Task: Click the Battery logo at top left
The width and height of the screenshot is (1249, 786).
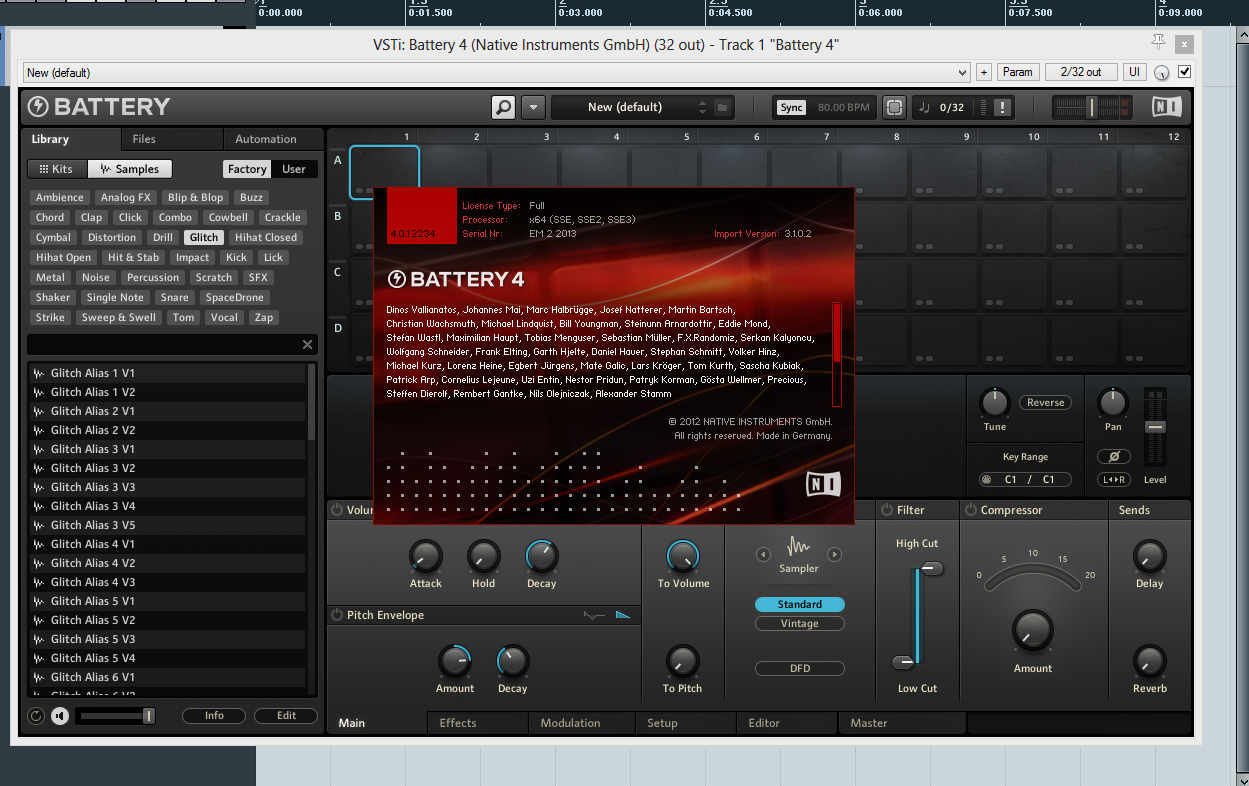Action: tap(99, 107)
